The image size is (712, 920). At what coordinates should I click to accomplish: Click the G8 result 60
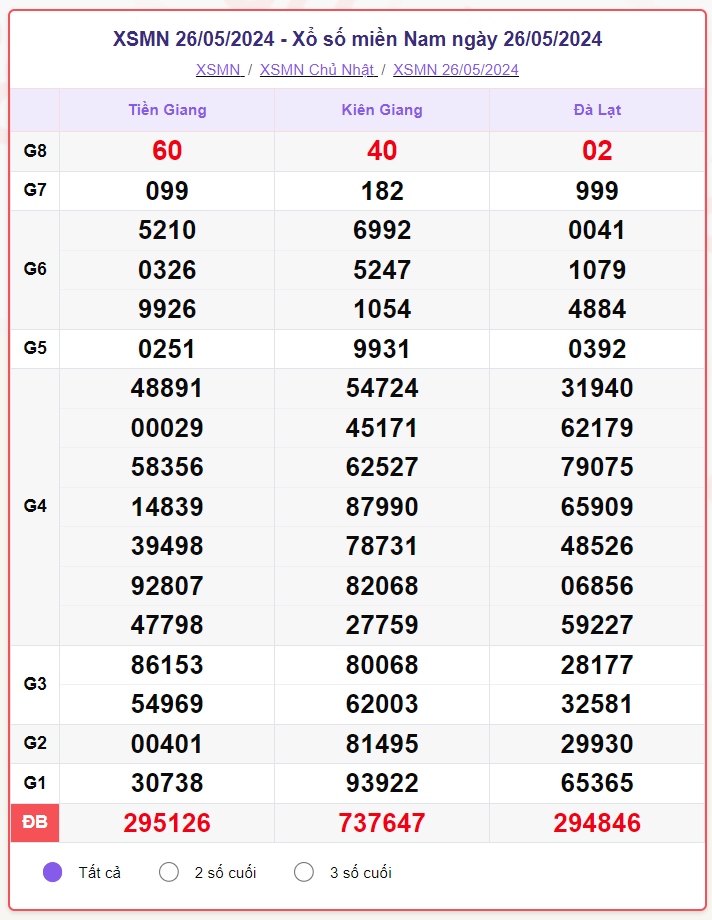click(x=167, y=151)
